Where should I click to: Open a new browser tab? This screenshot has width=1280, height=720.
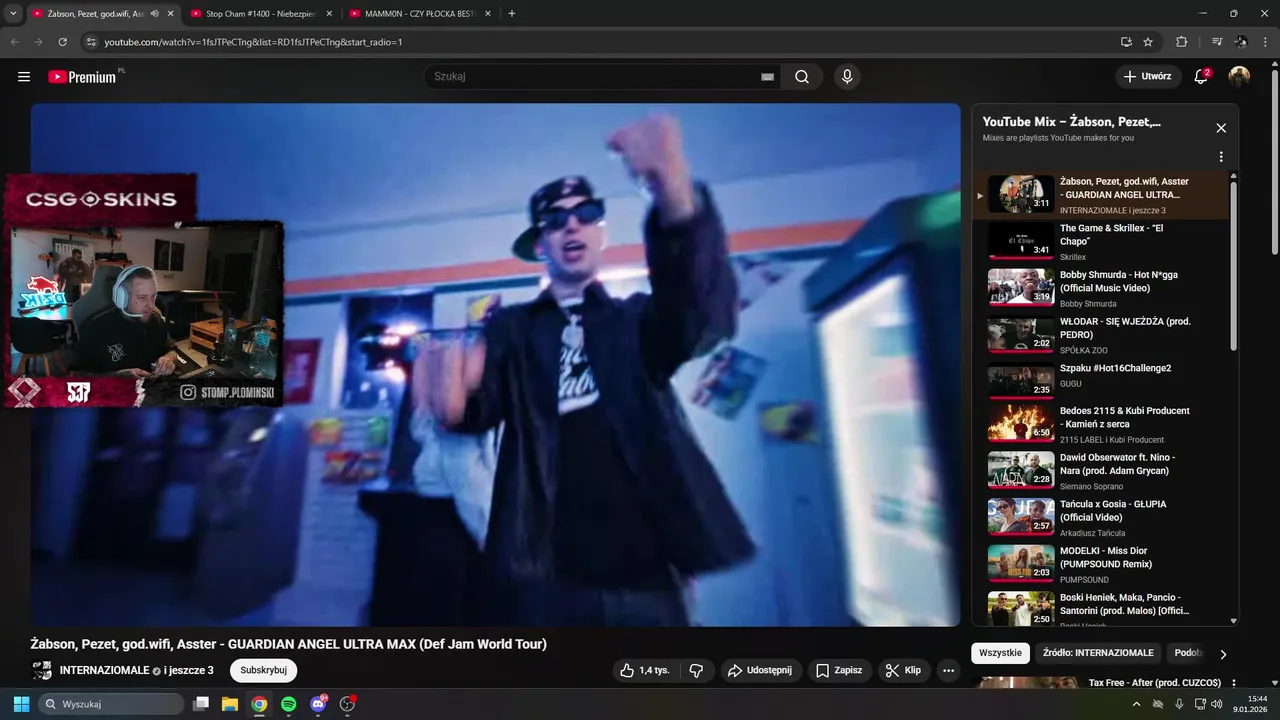[512, 14]
